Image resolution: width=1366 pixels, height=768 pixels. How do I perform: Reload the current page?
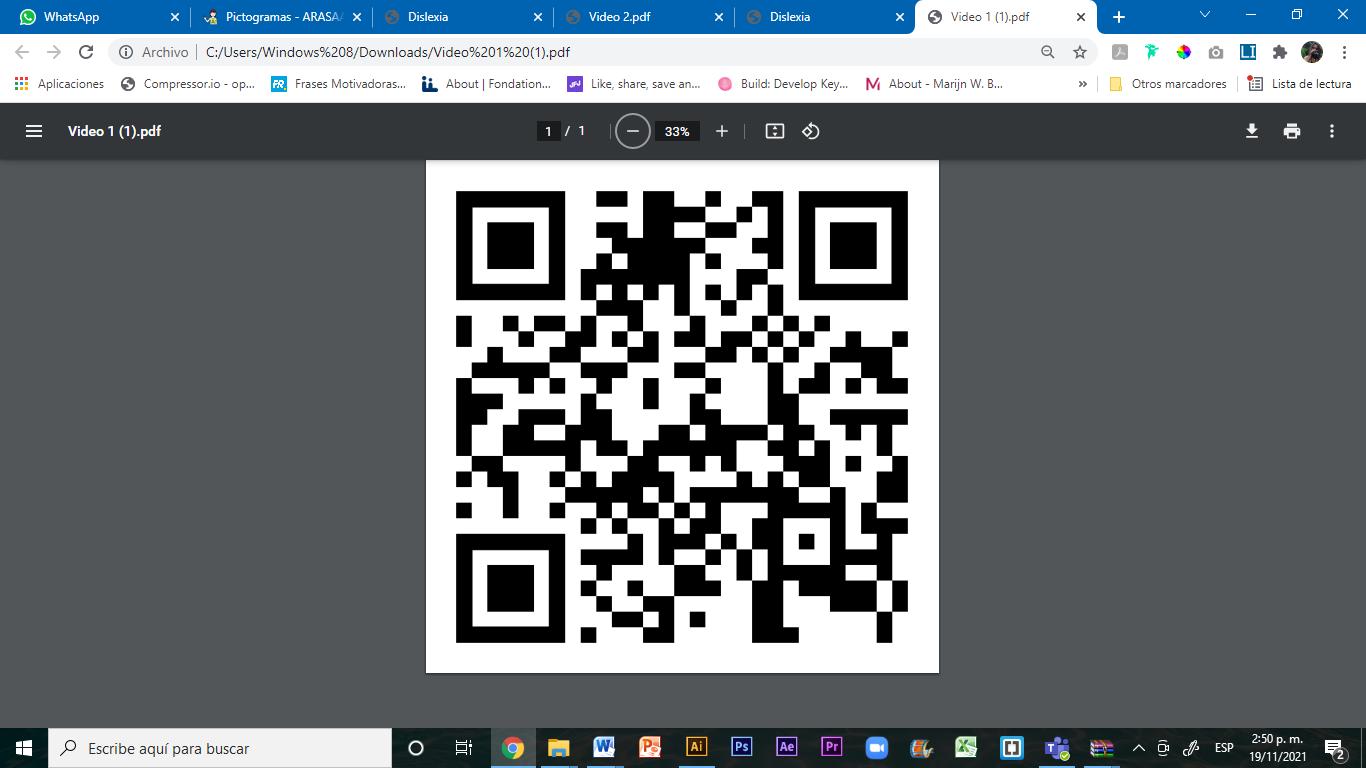coord(86,52)
